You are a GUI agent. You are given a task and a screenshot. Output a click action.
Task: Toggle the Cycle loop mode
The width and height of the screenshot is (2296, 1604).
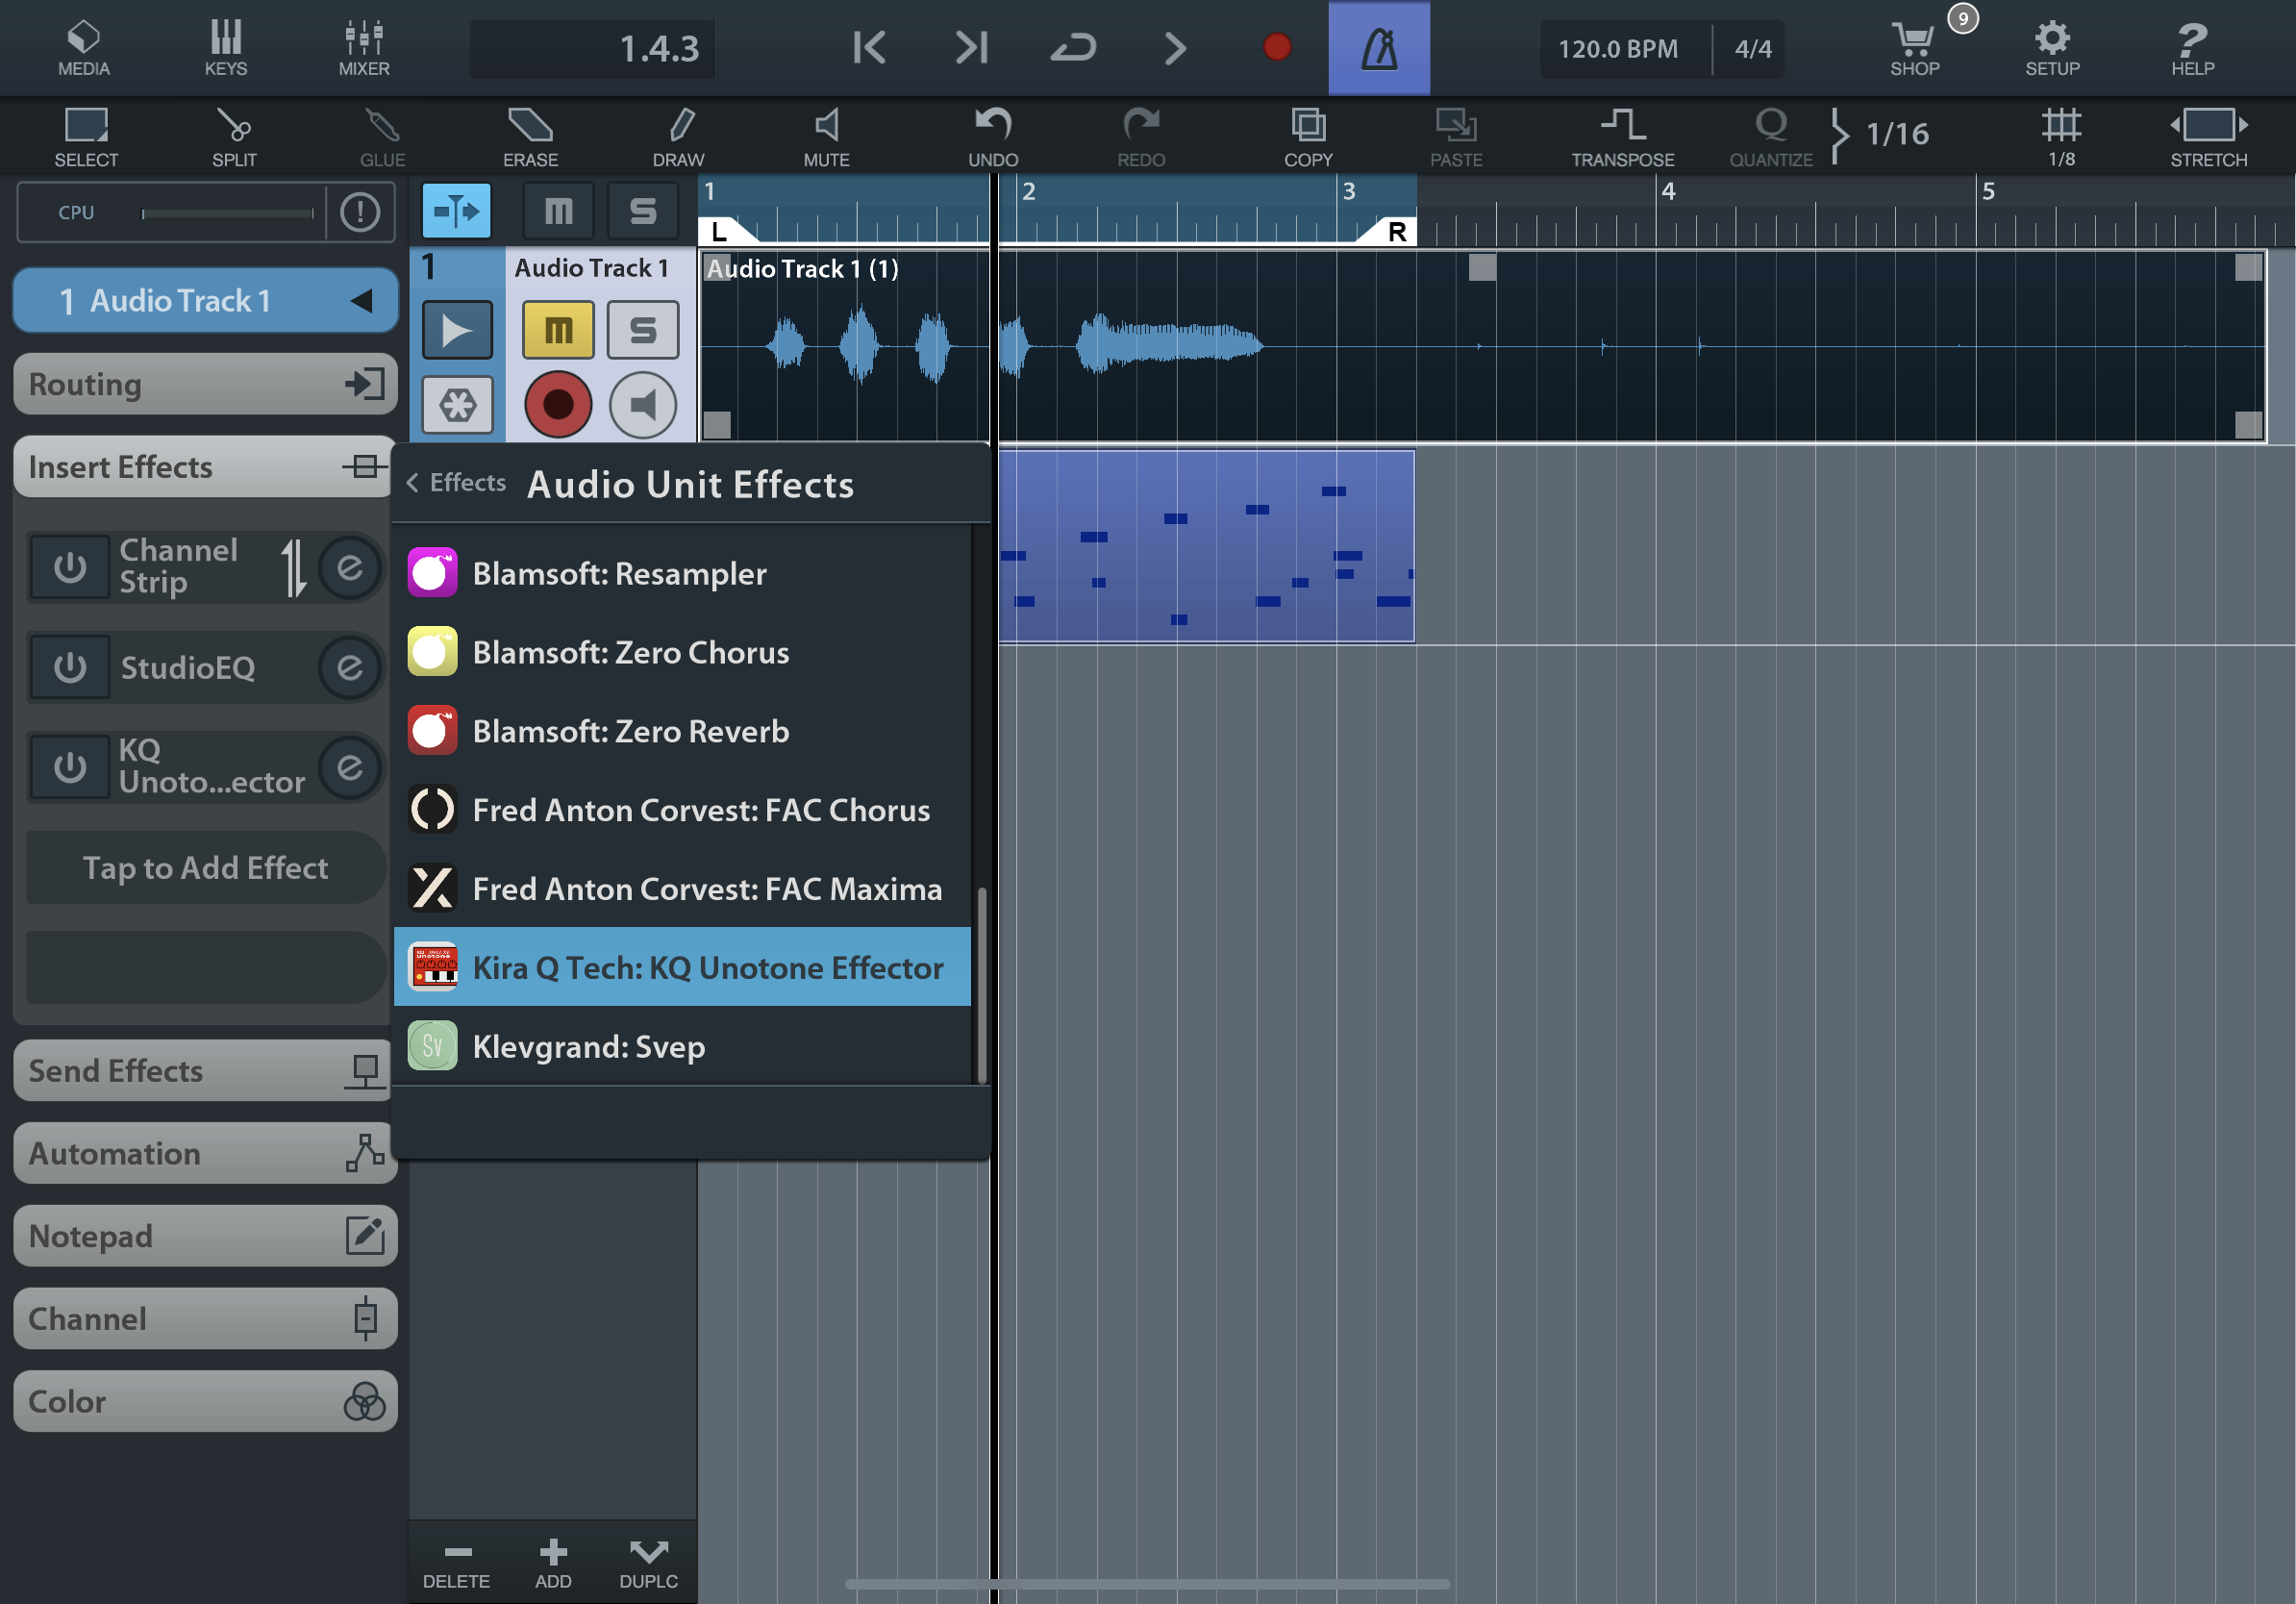1073,47
